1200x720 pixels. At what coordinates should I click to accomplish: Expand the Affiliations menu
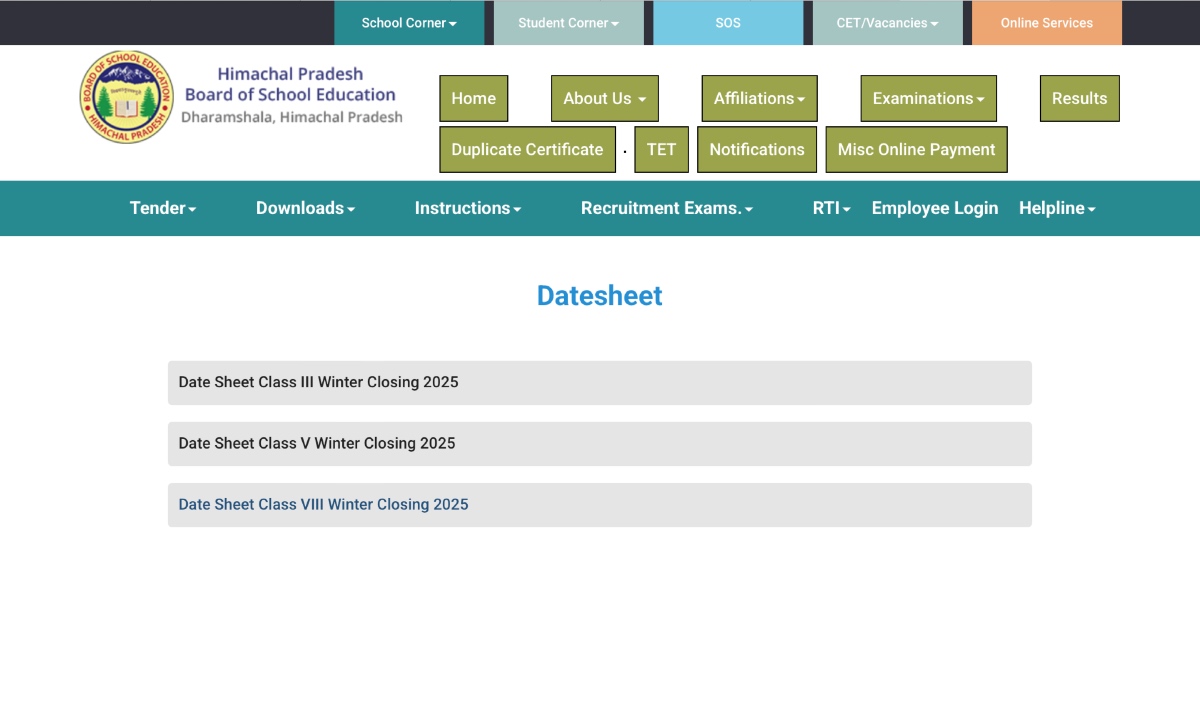coord(759,98)
